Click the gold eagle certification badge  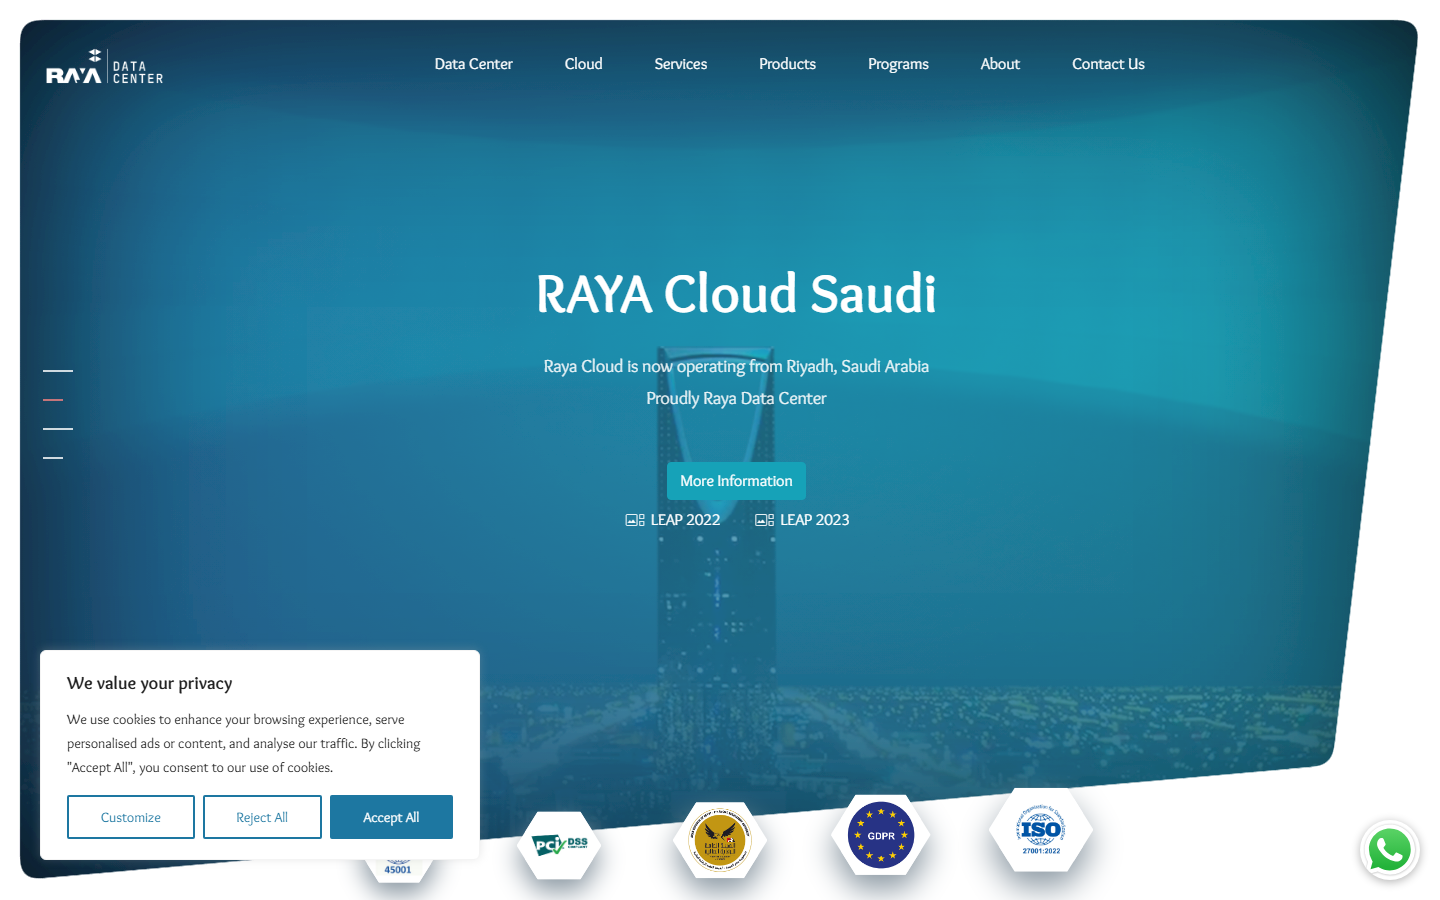tap(720, 840)
